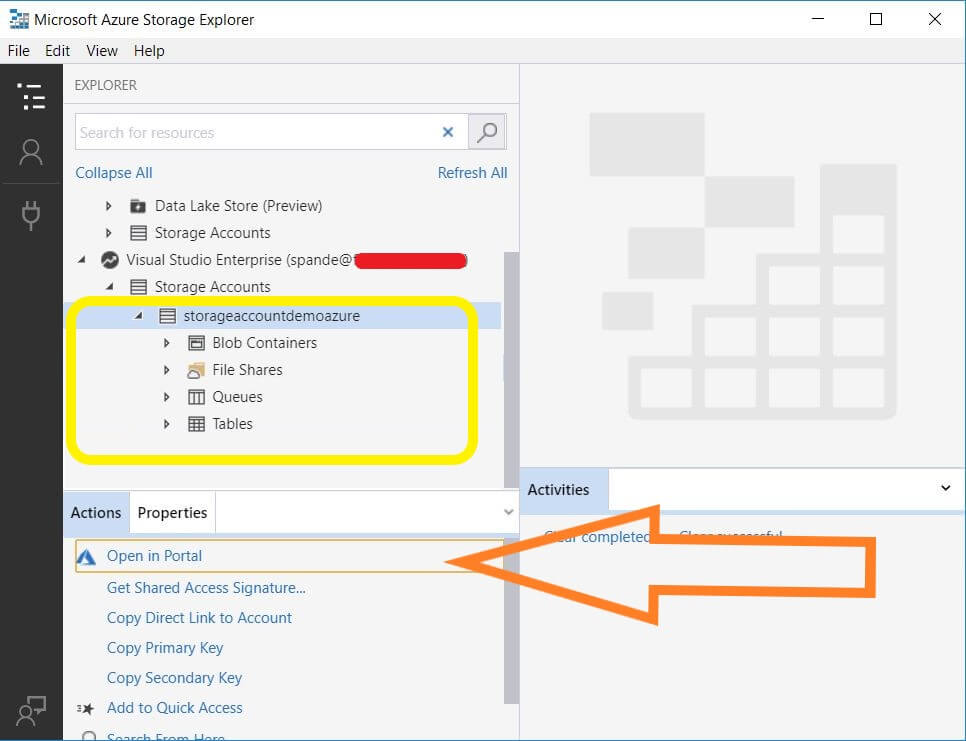Image resolution: width=966 pixels, height=741 pixels.
Task: Open the View menu
Action: click(x=102, y=51)
